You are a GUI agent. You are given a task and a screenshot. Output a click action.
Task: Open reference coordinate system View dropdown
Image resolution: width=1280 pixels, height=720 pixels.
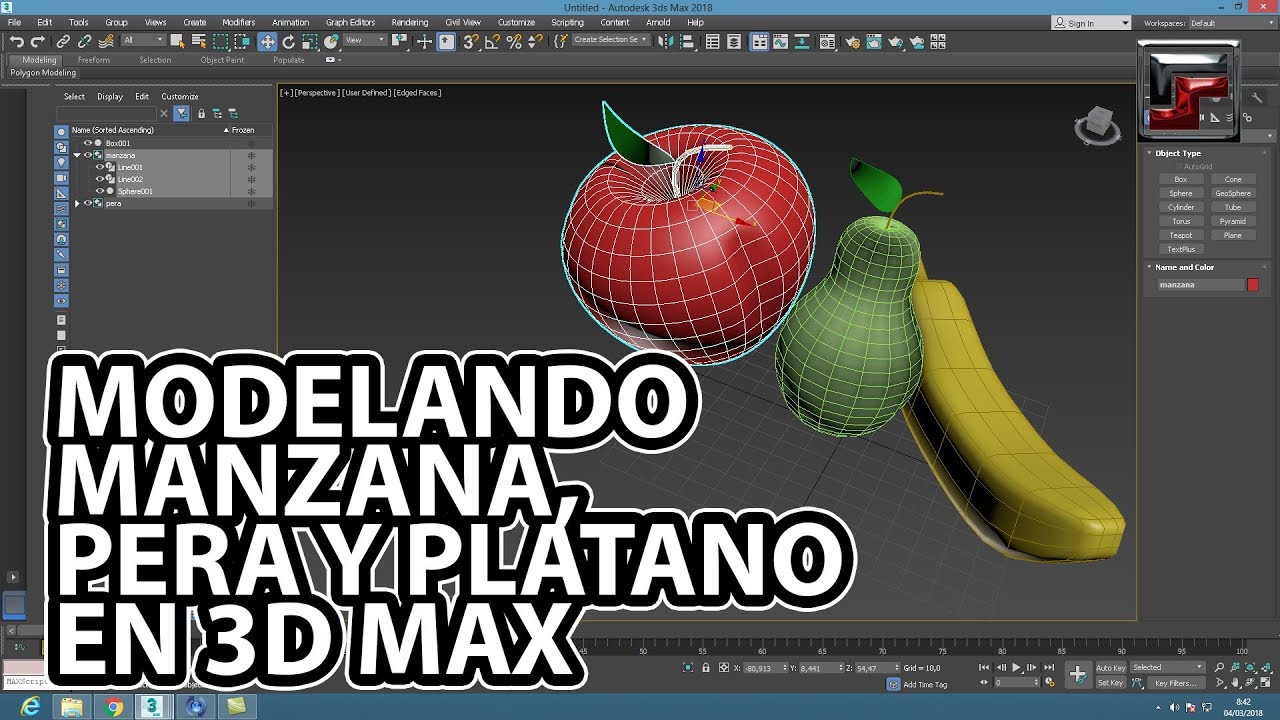coord(364,40)
